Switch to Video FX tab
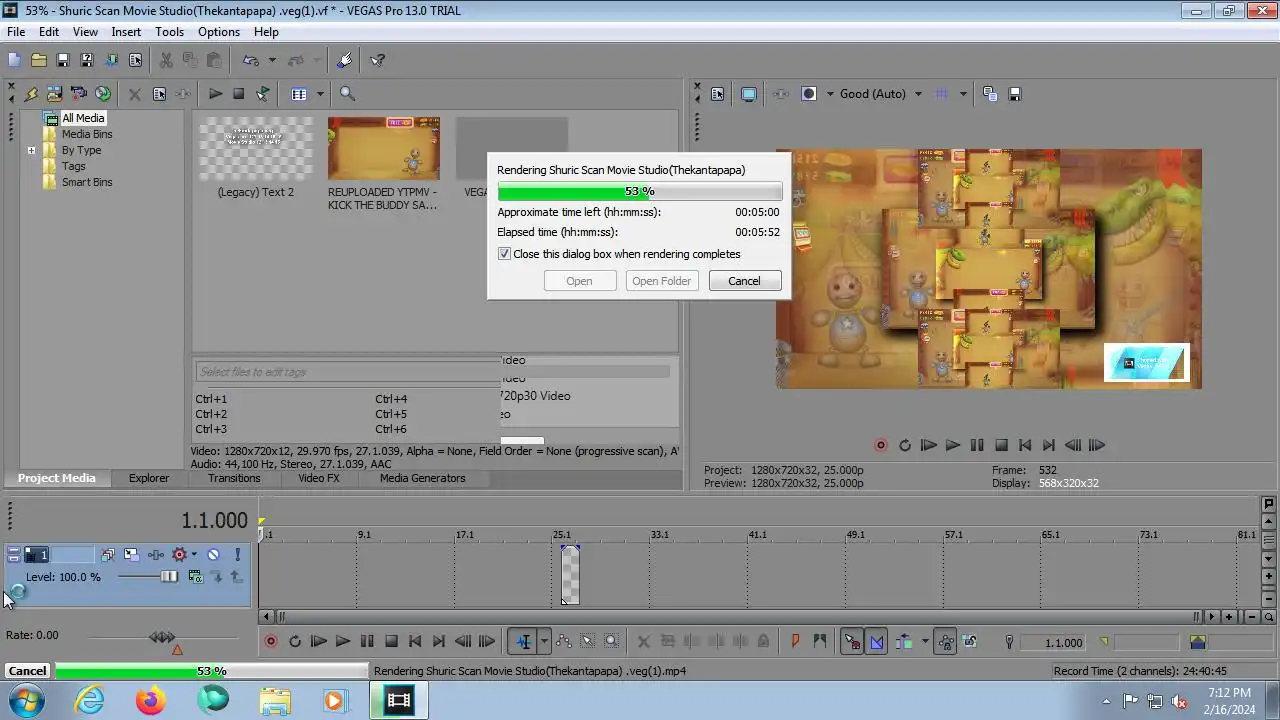1280x720 pixels. [x=319, y=478]
